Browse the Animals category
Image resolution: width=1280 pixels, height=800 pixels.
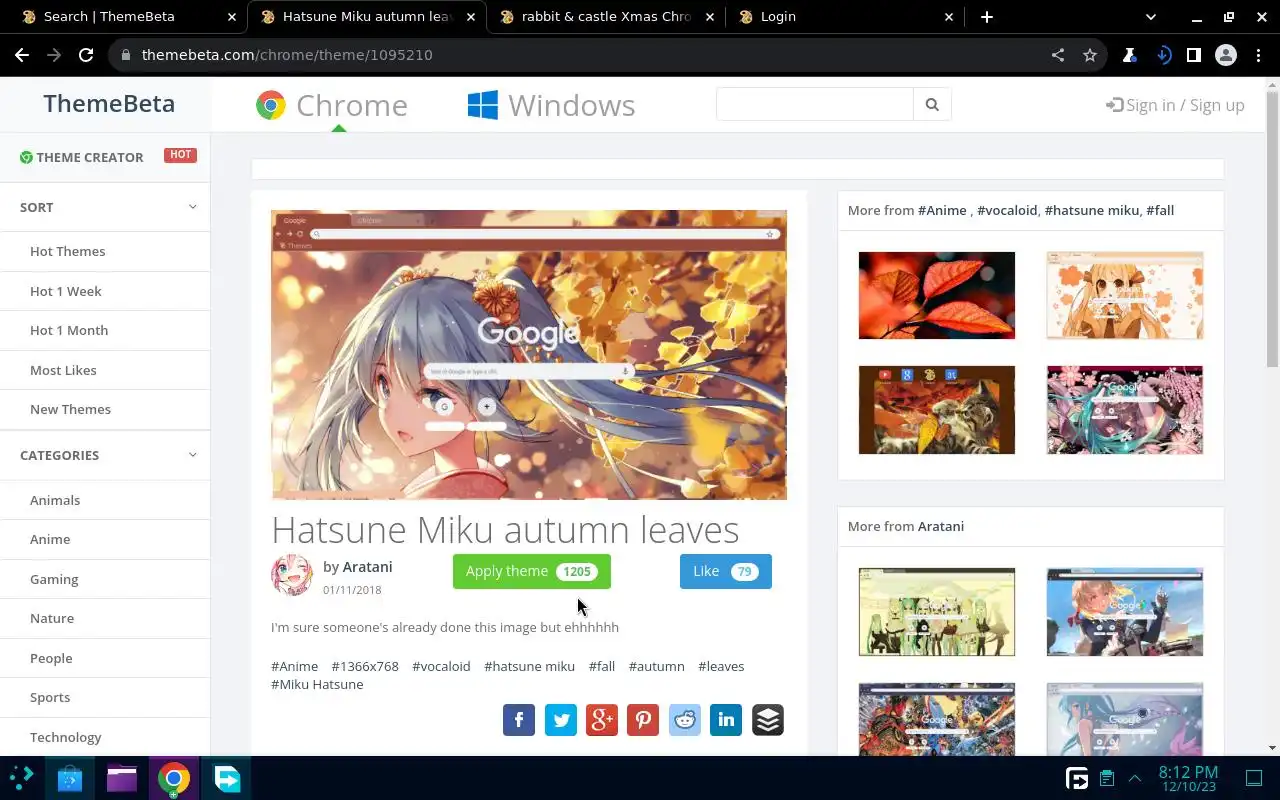tap(55, 500)
